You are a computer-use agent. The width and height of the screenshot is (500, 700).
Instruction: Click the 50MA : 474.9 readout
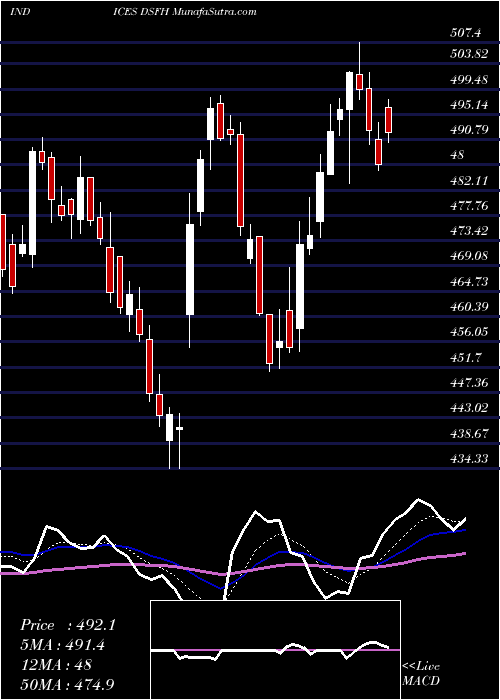click(68, 684)
